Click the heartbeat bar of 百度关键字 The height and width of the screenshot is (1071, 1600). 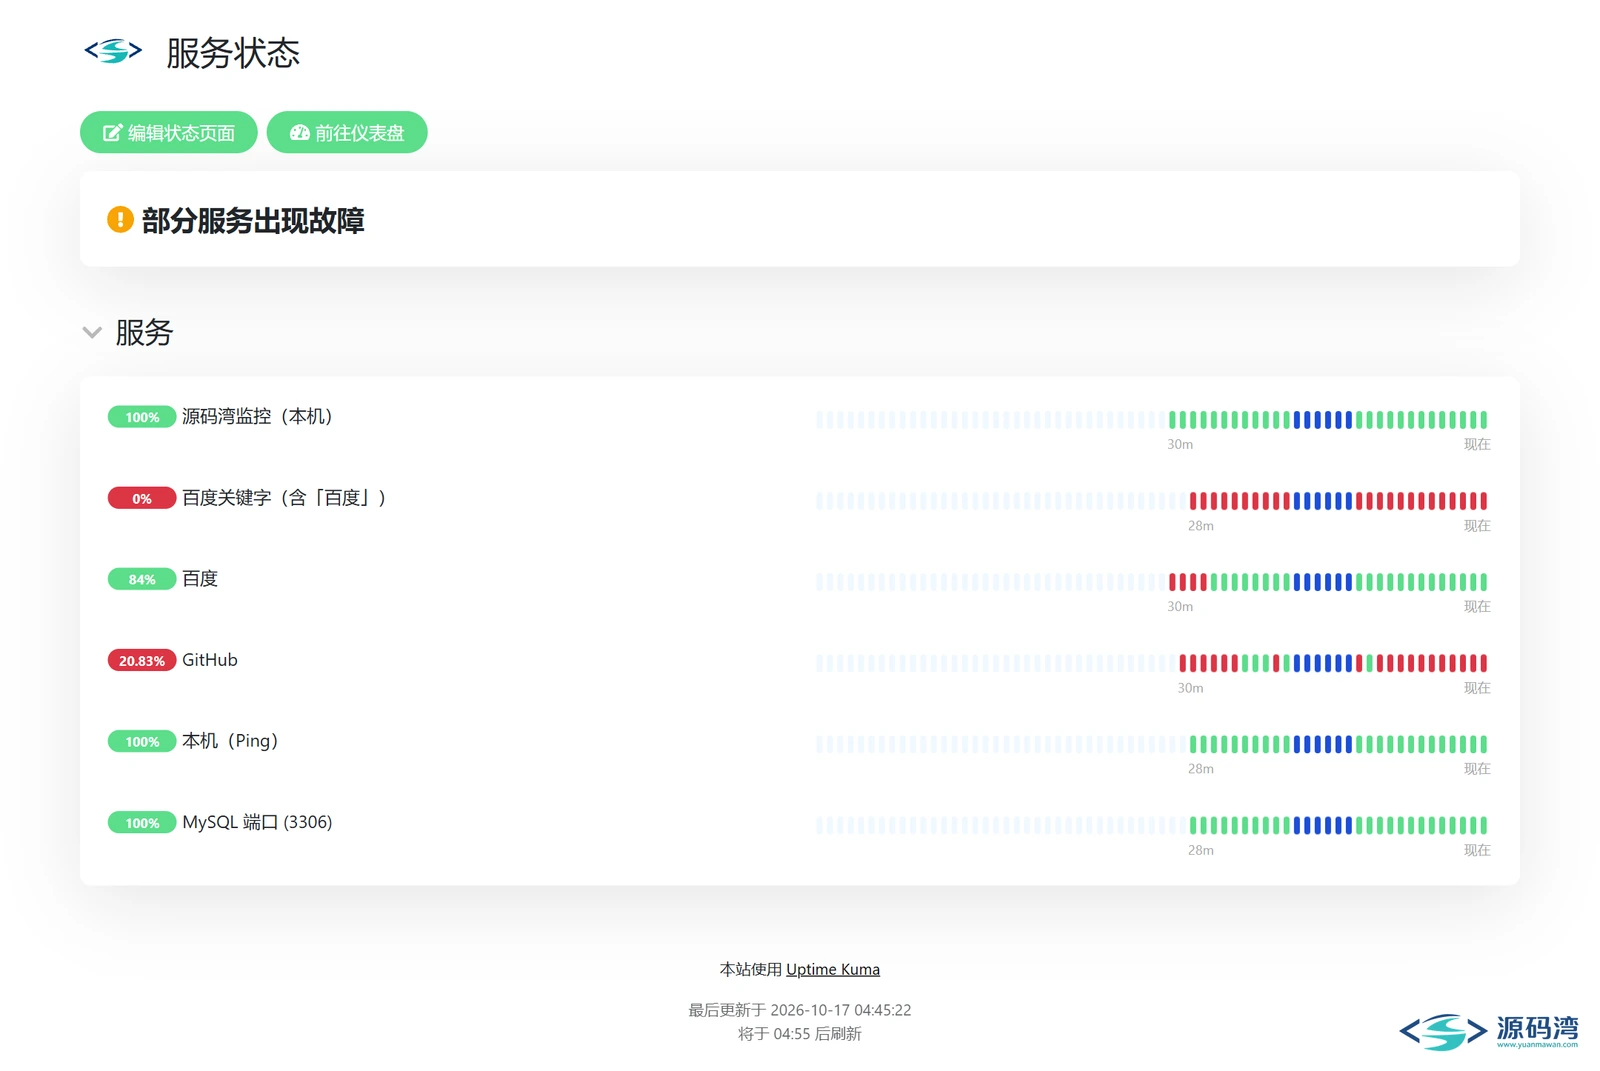[1152, 500]
